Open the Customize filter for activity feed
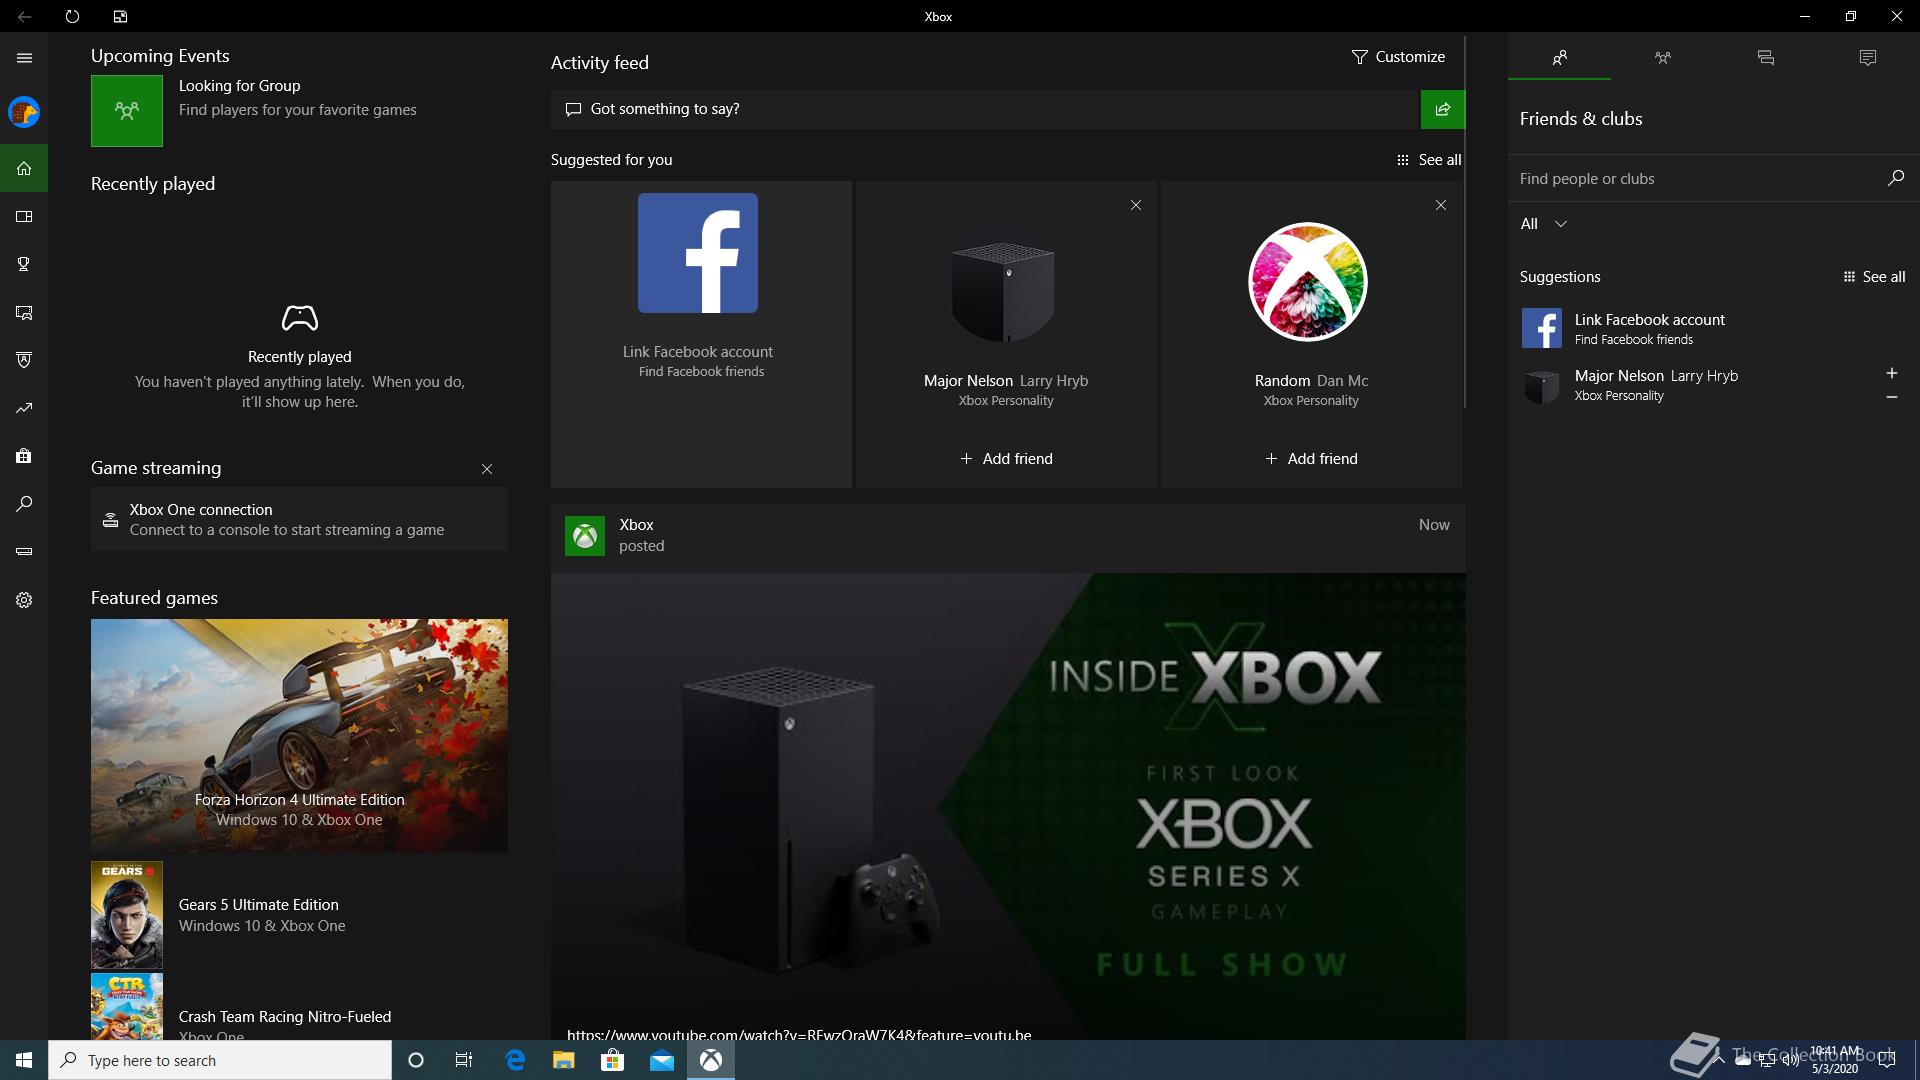Screen dimensions: 1920x1080 (x=1398, y=57)
